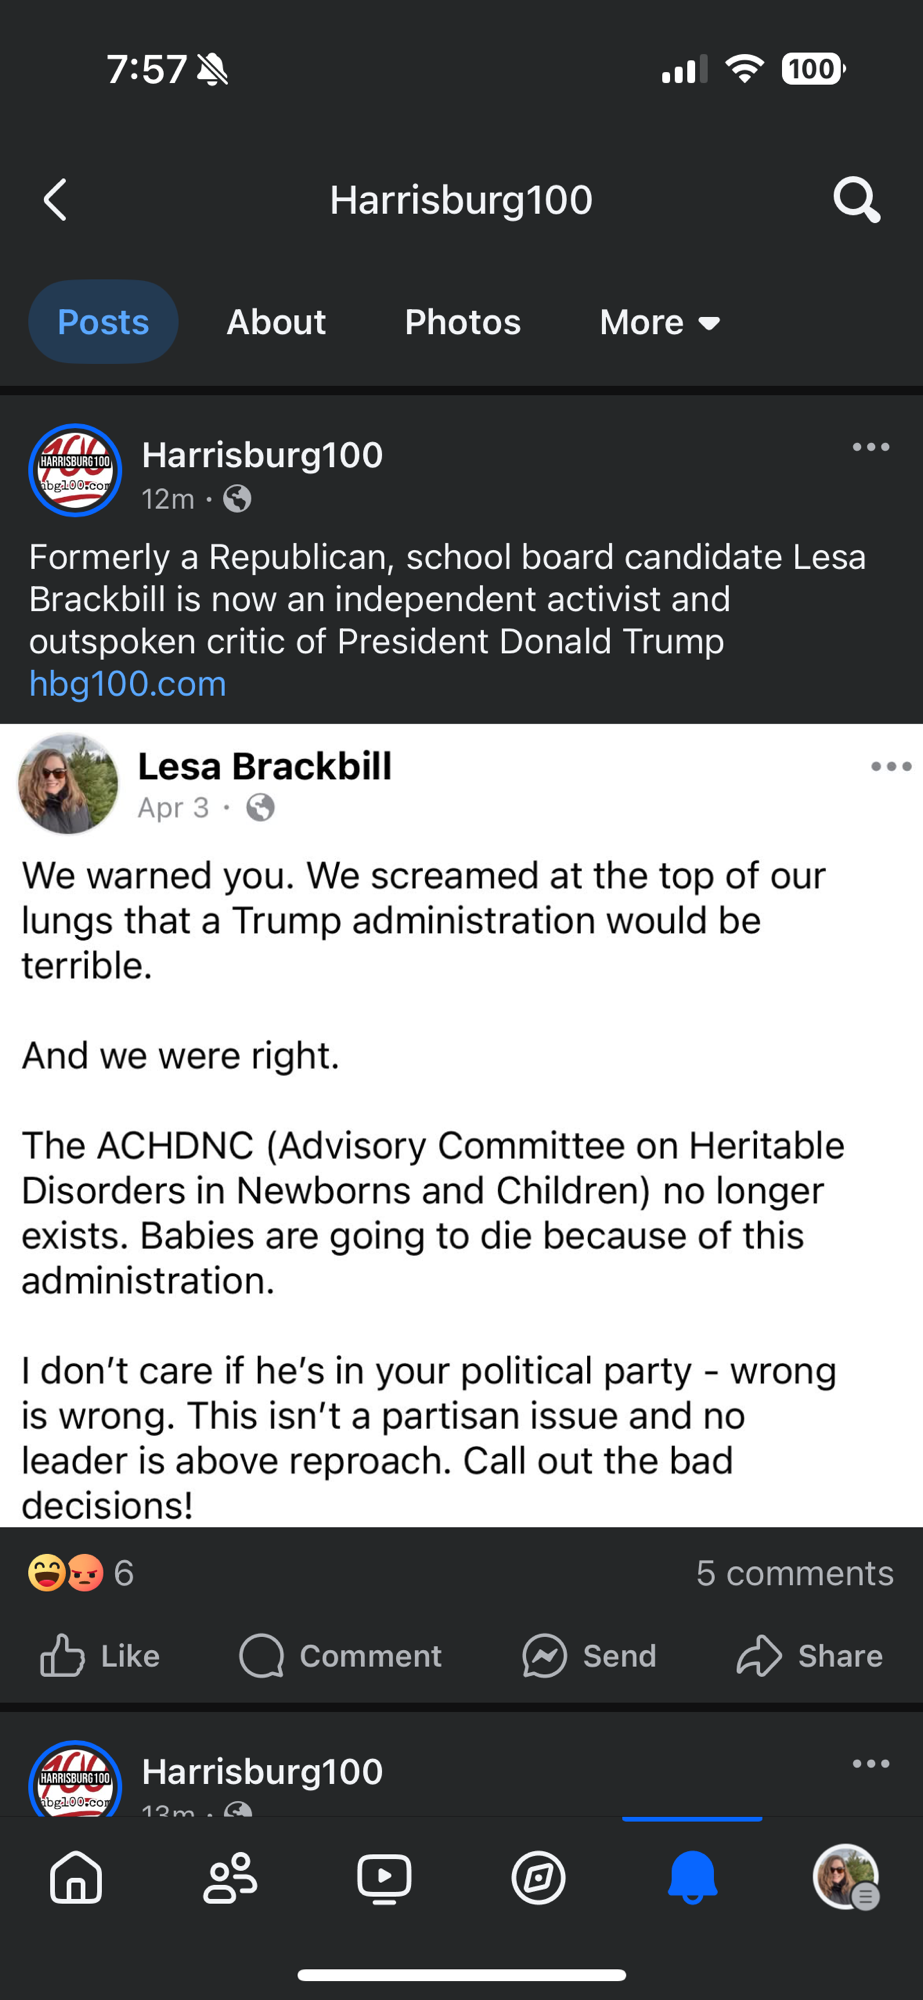The width and height of the screenshot is (923, 2000).
Task: Open options menu on Lesa Brackbill post
Action: [x=890, y=767]
